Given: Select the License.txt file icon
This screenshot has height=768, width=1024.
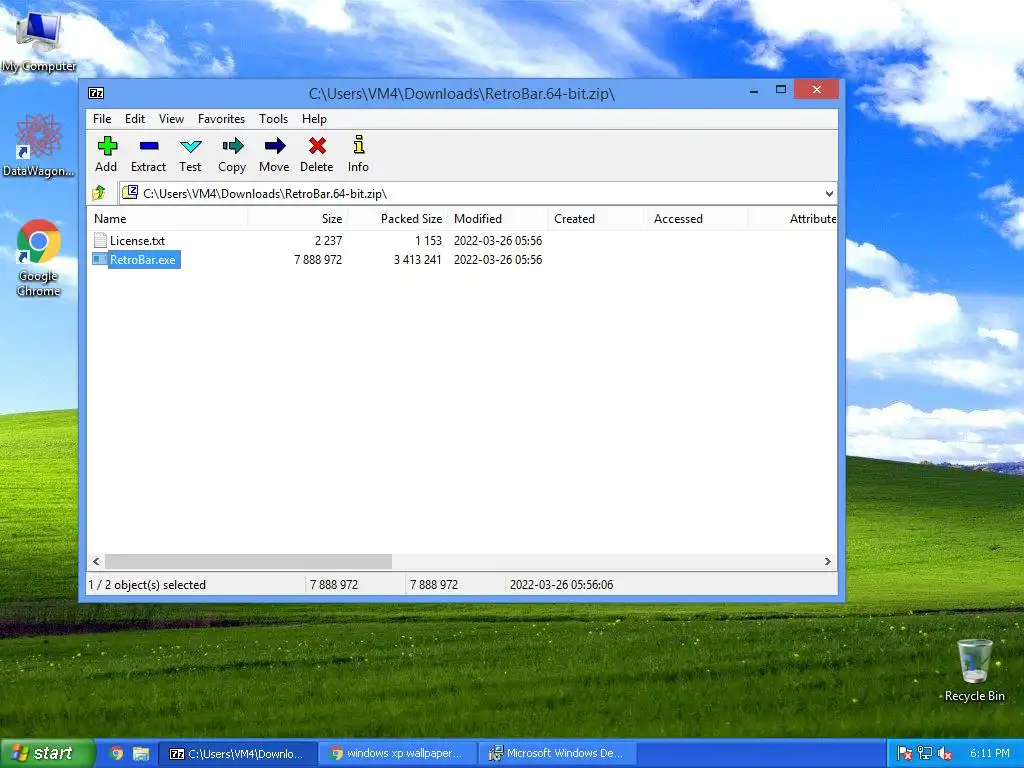Looking at the screenshot, I should [100, 240].
